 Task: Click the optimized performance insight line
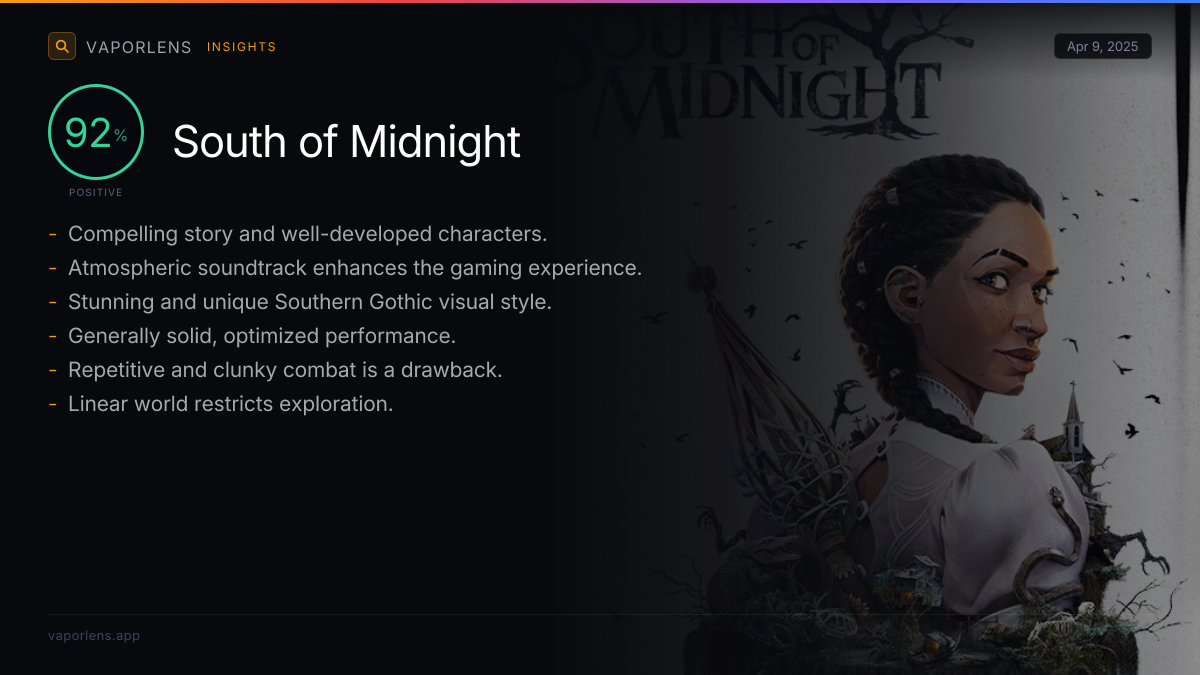[262, 336]
